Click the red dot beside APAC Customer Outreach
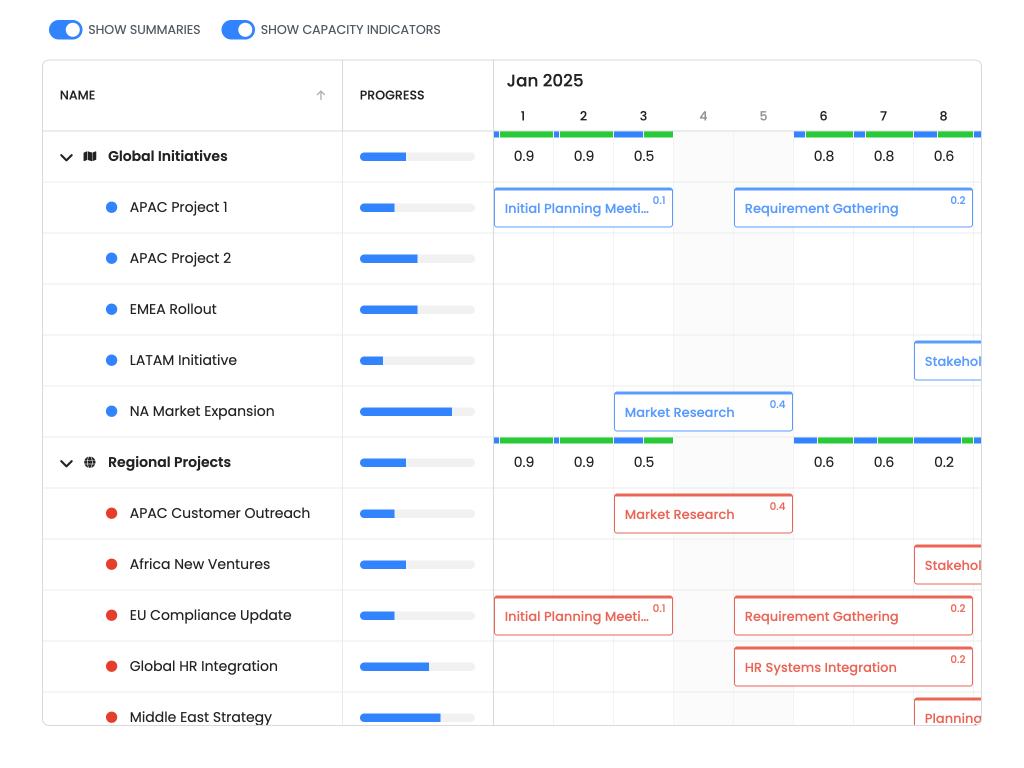Image resolution: width=1024 pixels, height=768 pixels. click(112, 513)
